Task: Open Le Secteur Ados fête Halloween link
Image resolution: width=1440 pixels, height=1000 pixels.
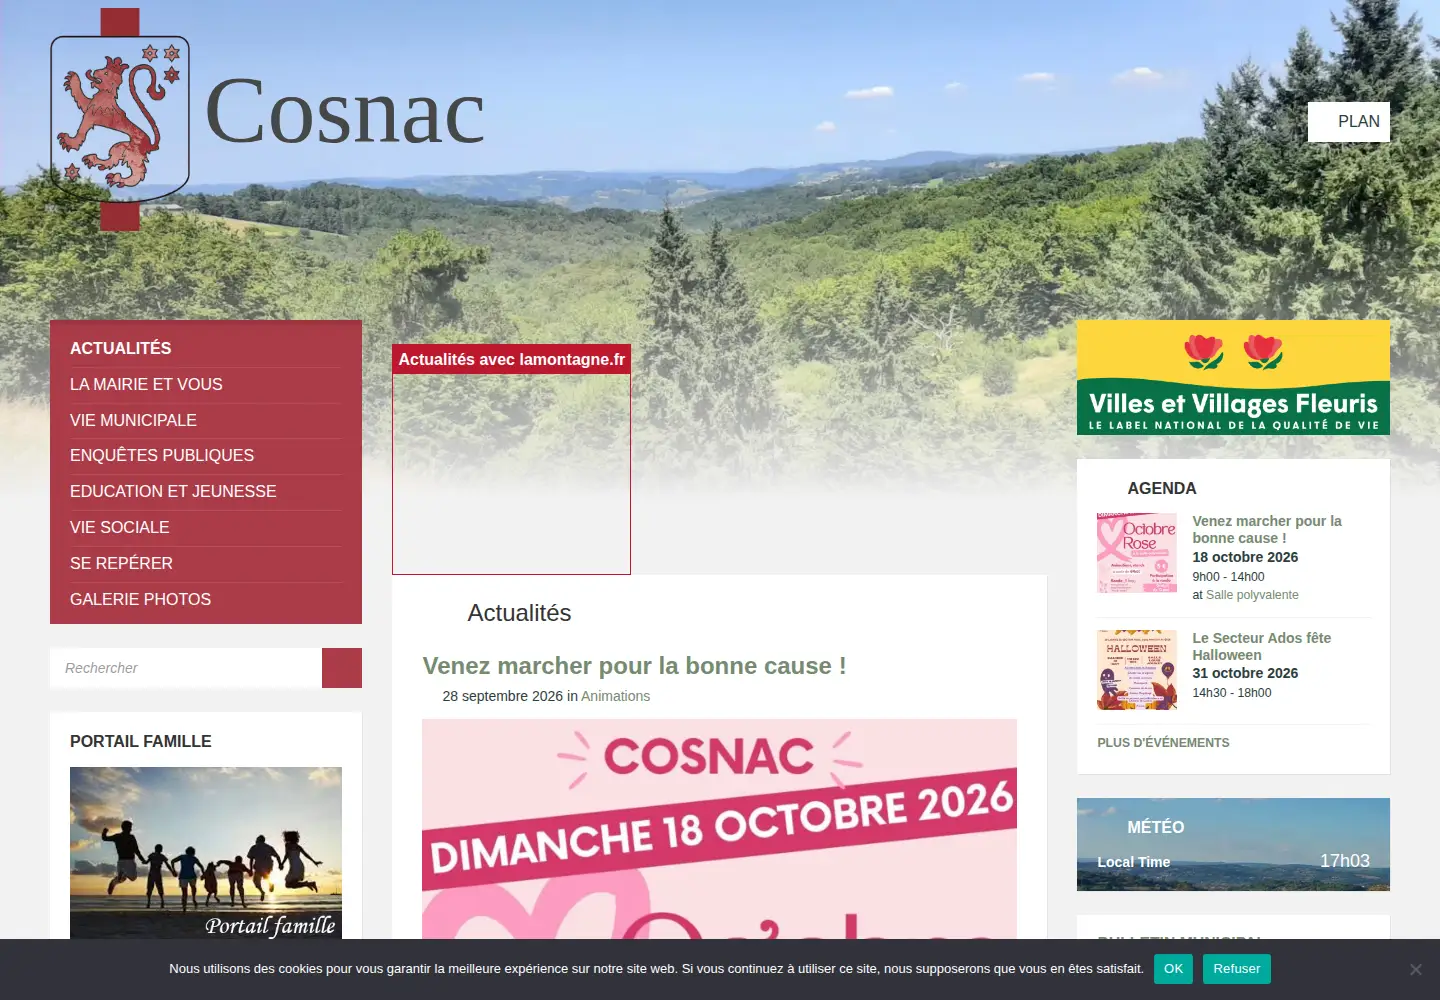Action: (1261, 646)
